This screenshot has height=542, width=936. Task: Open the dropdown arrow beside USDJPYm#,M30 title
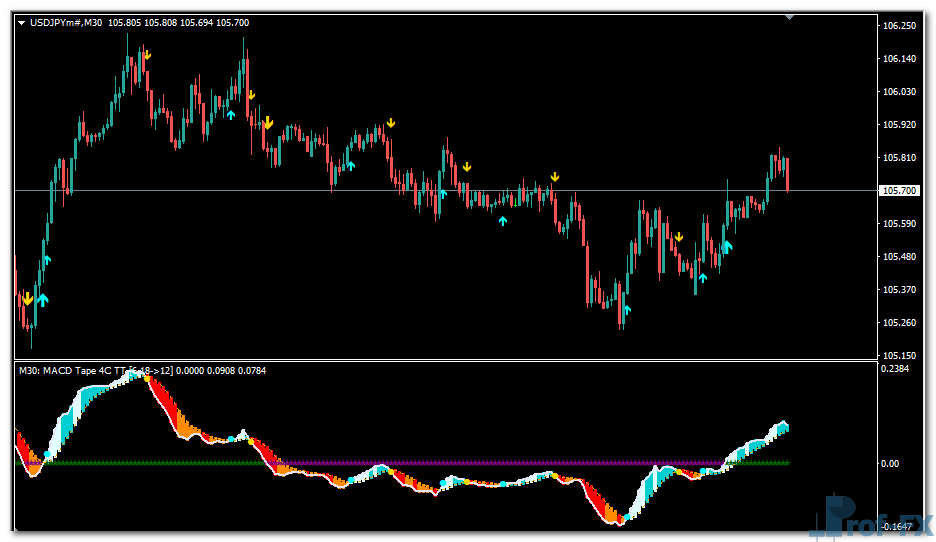pos(22,22)
